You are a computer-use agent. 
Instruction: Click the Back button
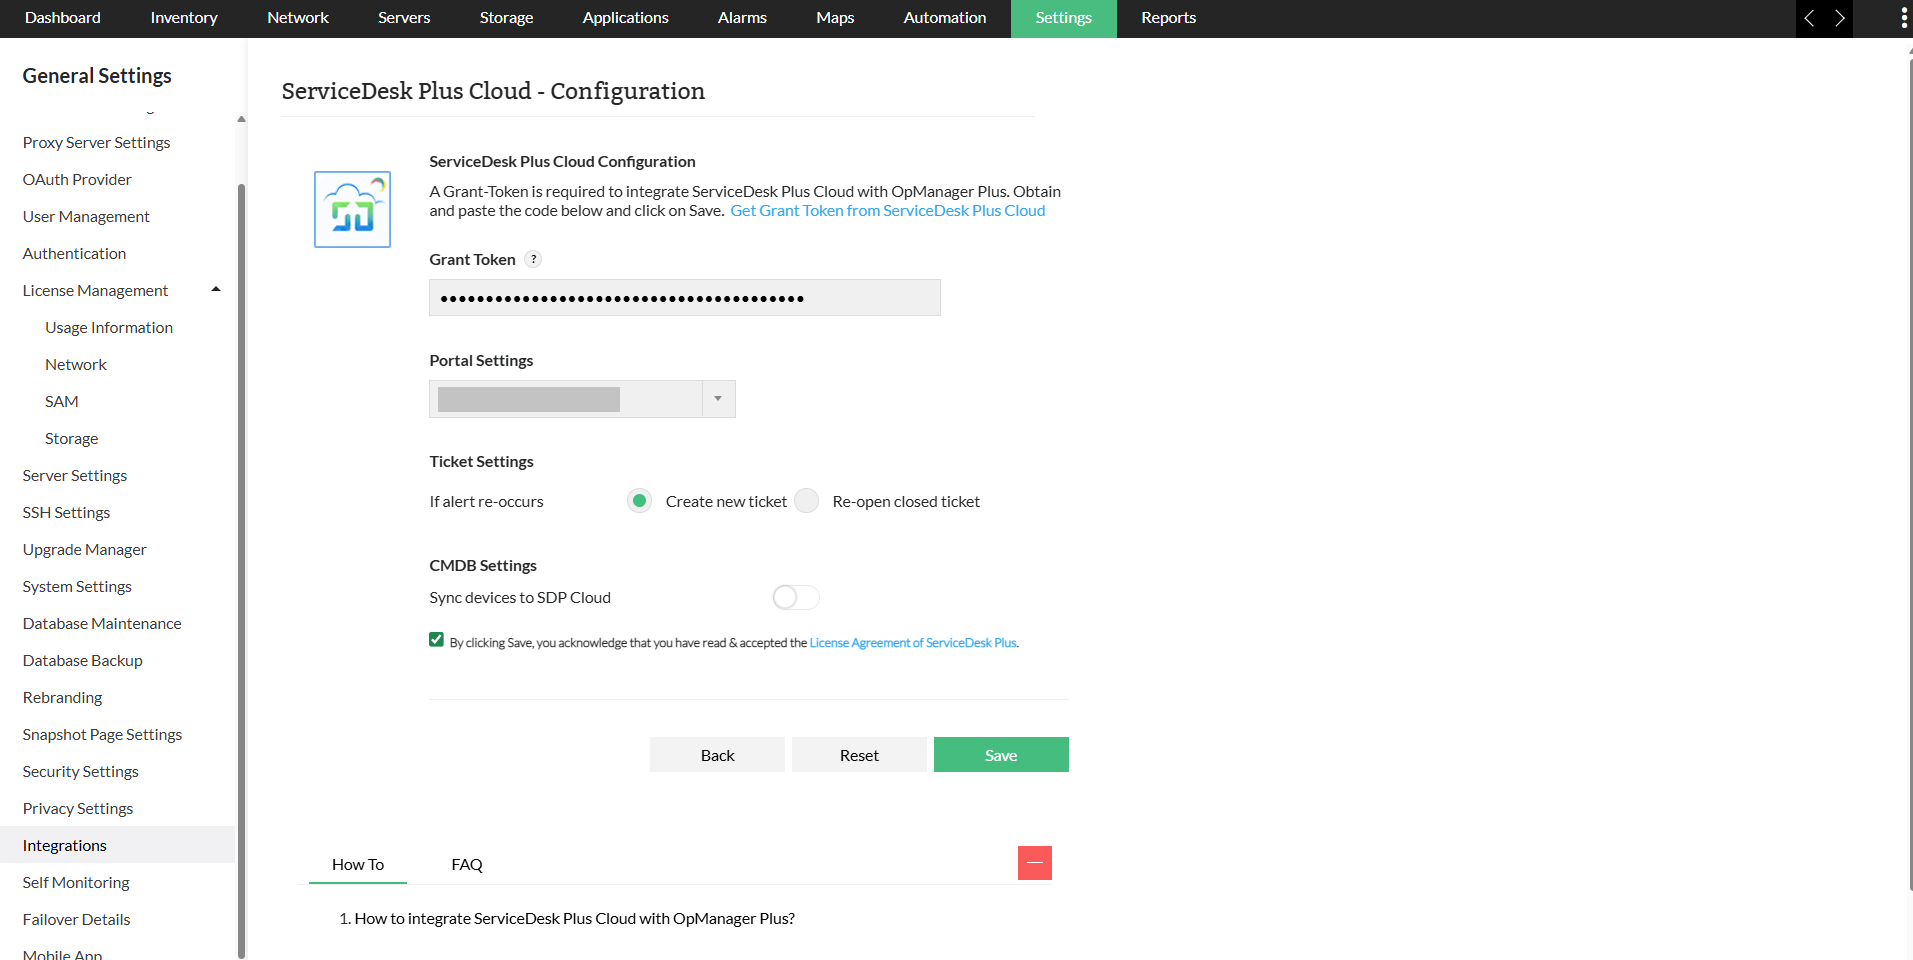click(717, 755)
